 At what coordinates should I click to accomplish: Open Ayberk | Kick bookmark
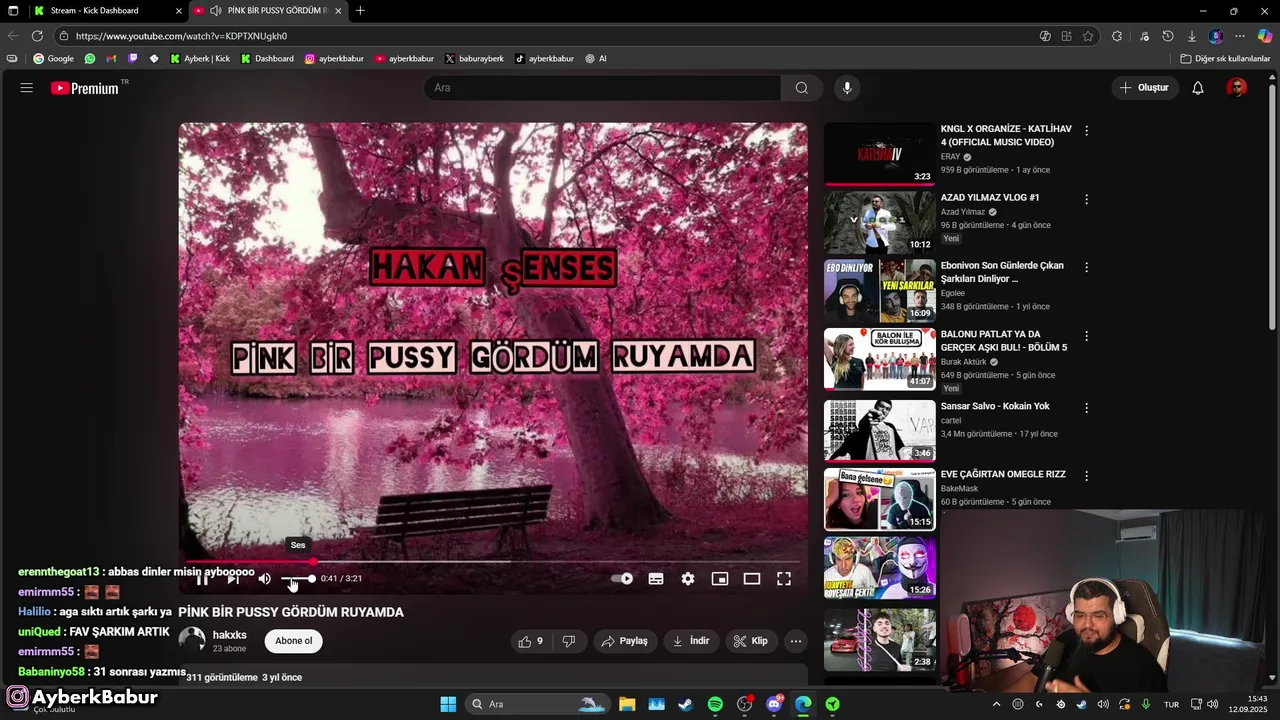[200, 59]
